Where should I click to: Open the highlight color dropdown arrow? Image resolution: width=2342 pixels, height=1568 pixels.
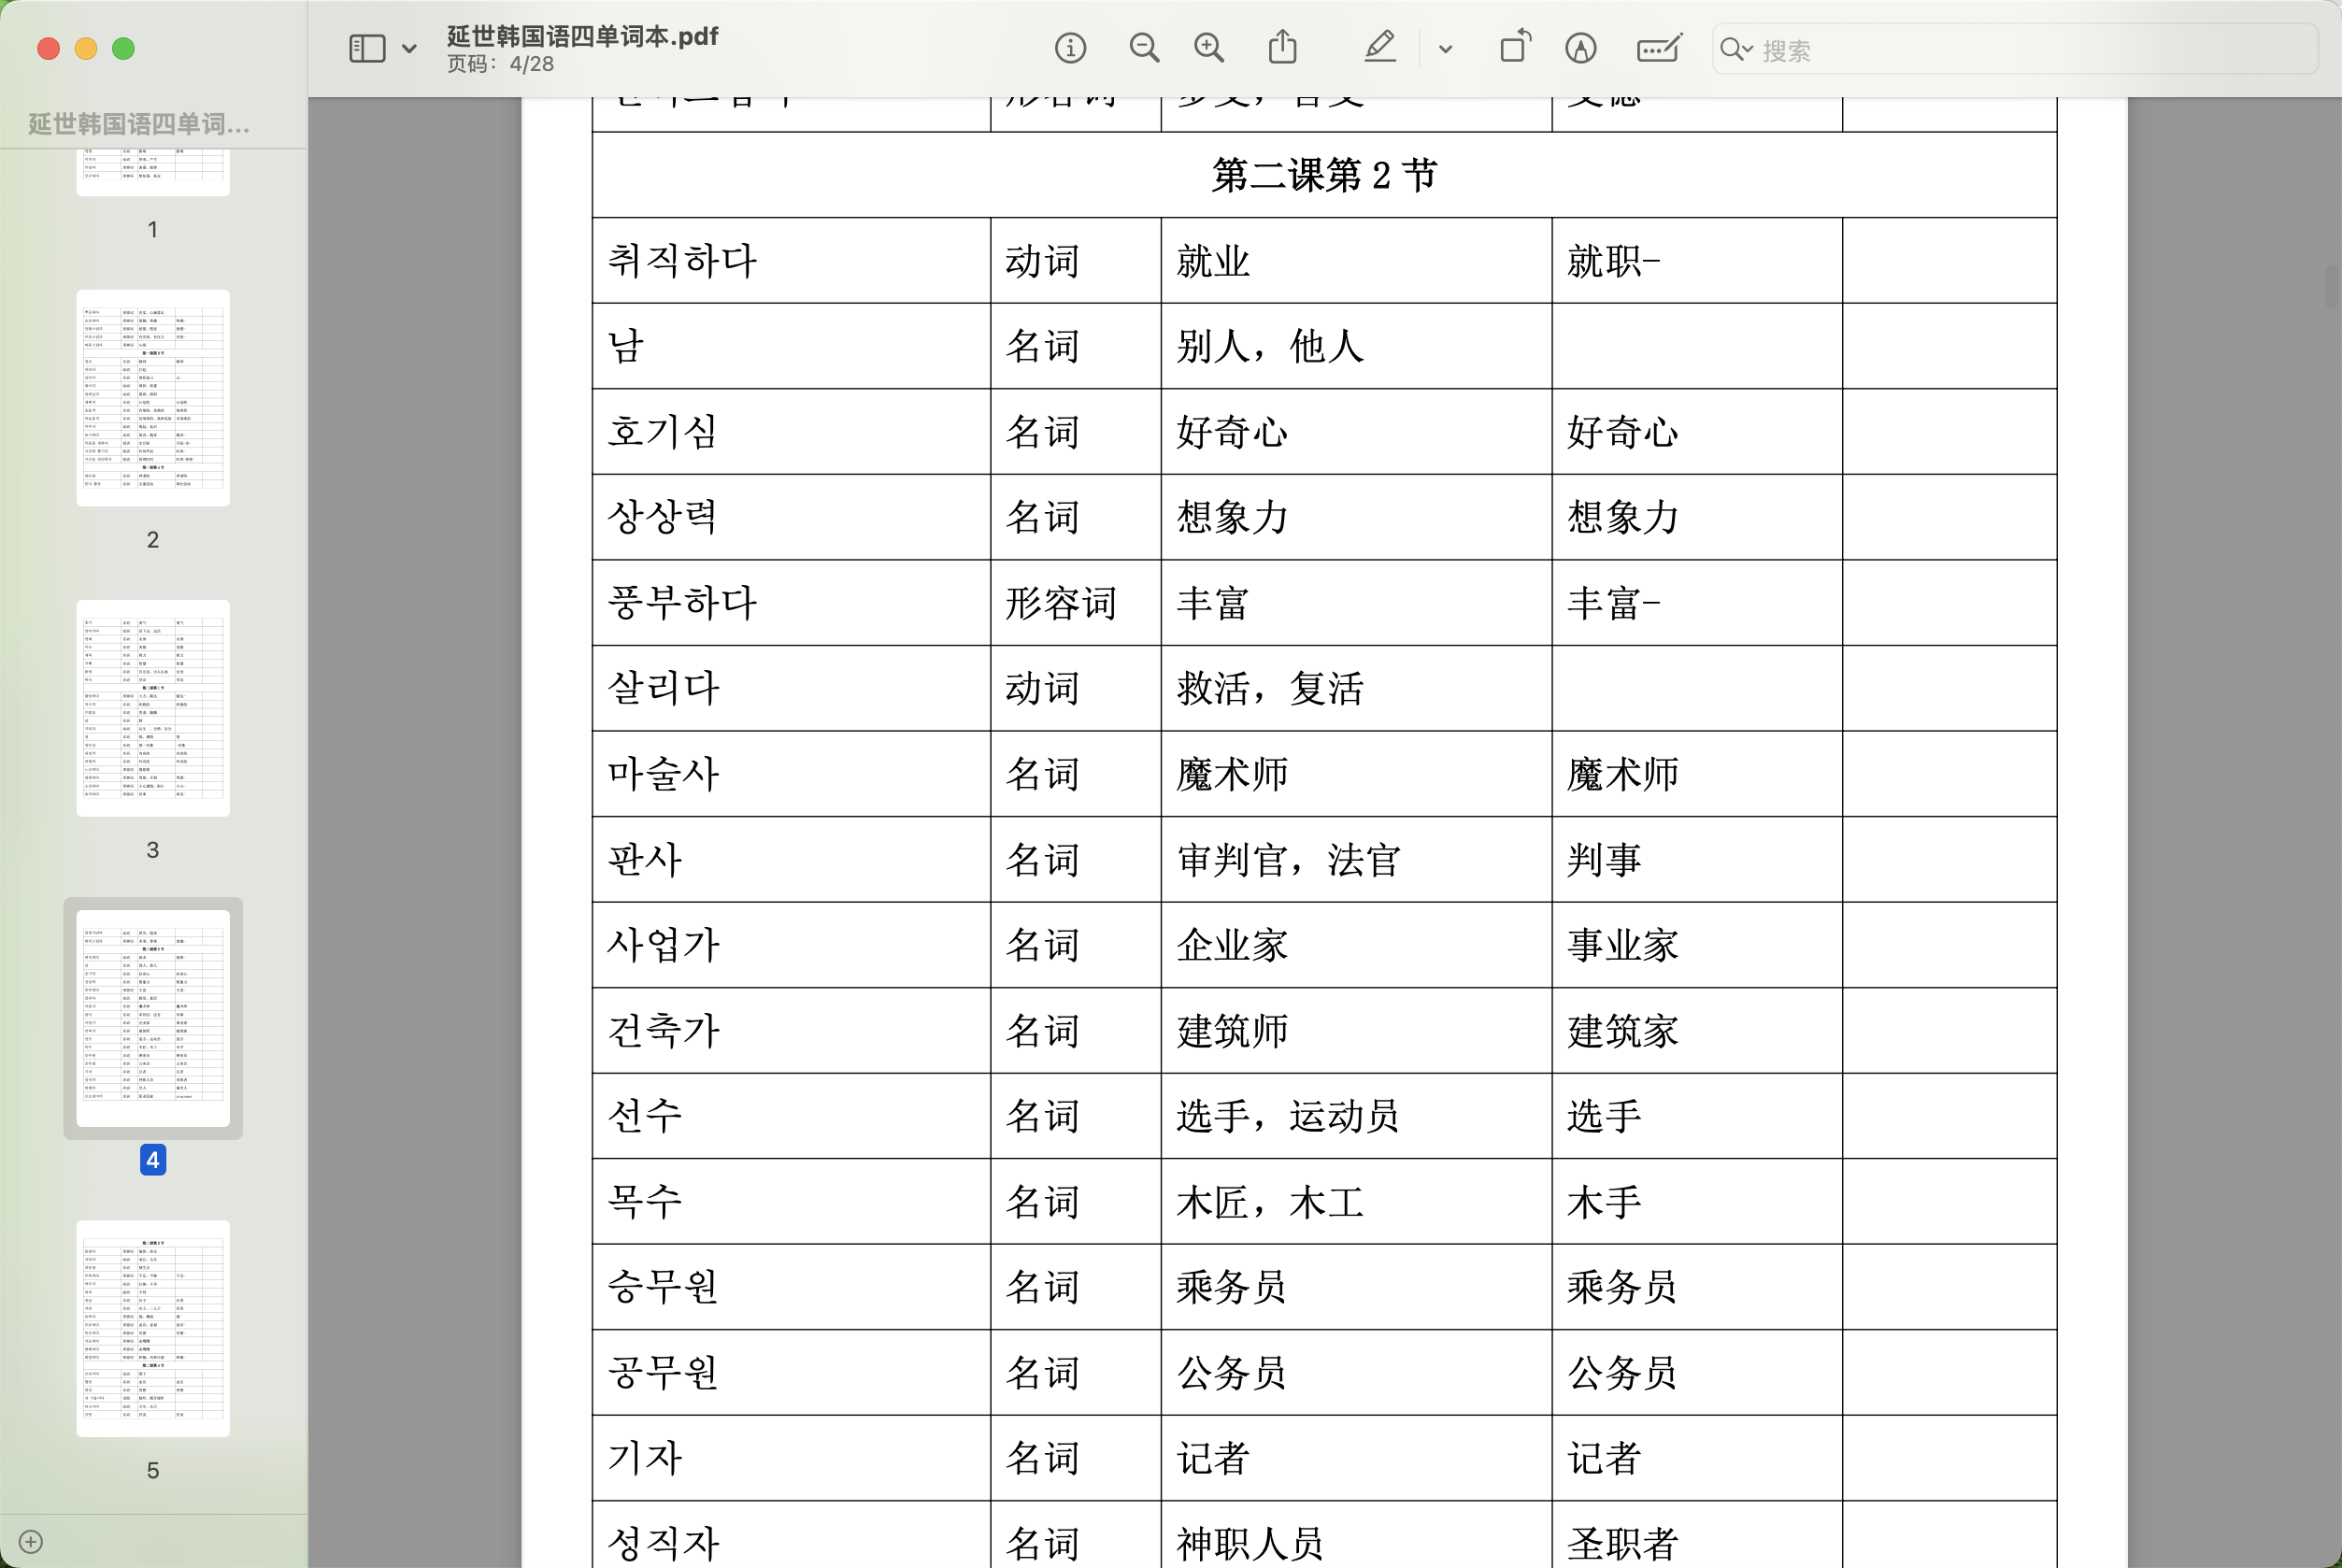tap(1445, 49)
